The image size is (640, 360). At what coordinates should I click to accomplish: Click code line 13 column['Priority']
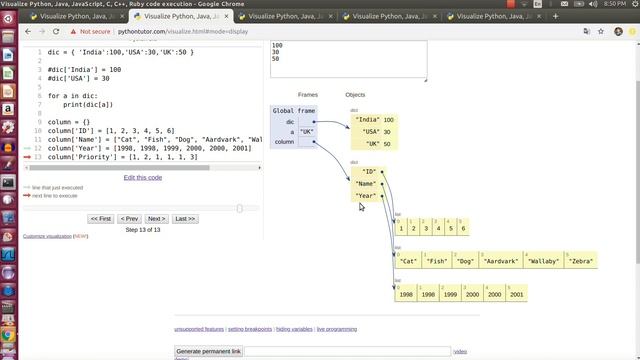point(122,157)
